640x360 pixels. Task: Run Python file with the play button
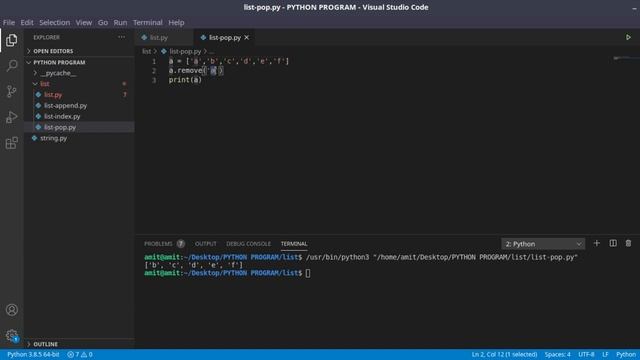[628, 37]
